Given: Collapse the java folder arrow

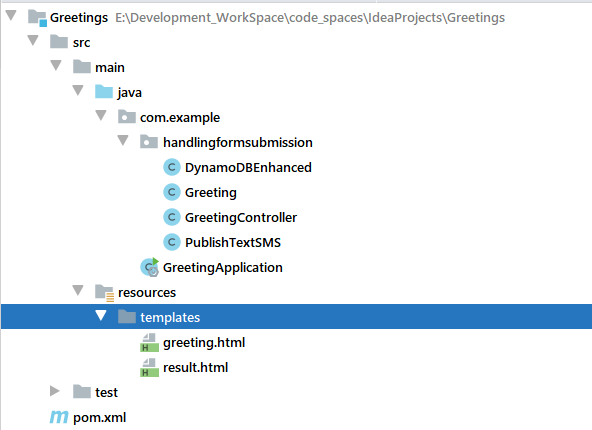Looking at the screenshot, I should [78, 90].
